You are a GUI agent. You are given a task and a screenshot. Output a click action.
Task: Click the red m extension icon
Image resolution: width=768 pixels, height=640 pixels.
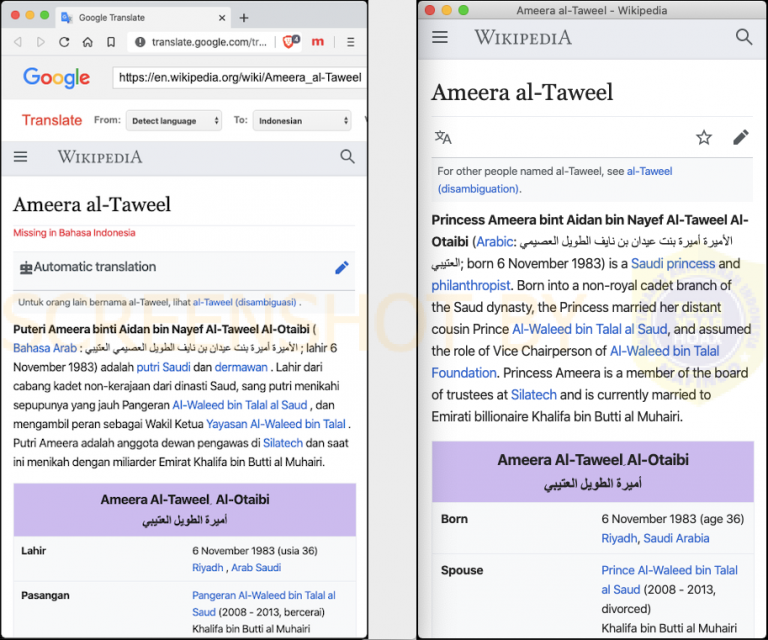(x=318, y=42)
